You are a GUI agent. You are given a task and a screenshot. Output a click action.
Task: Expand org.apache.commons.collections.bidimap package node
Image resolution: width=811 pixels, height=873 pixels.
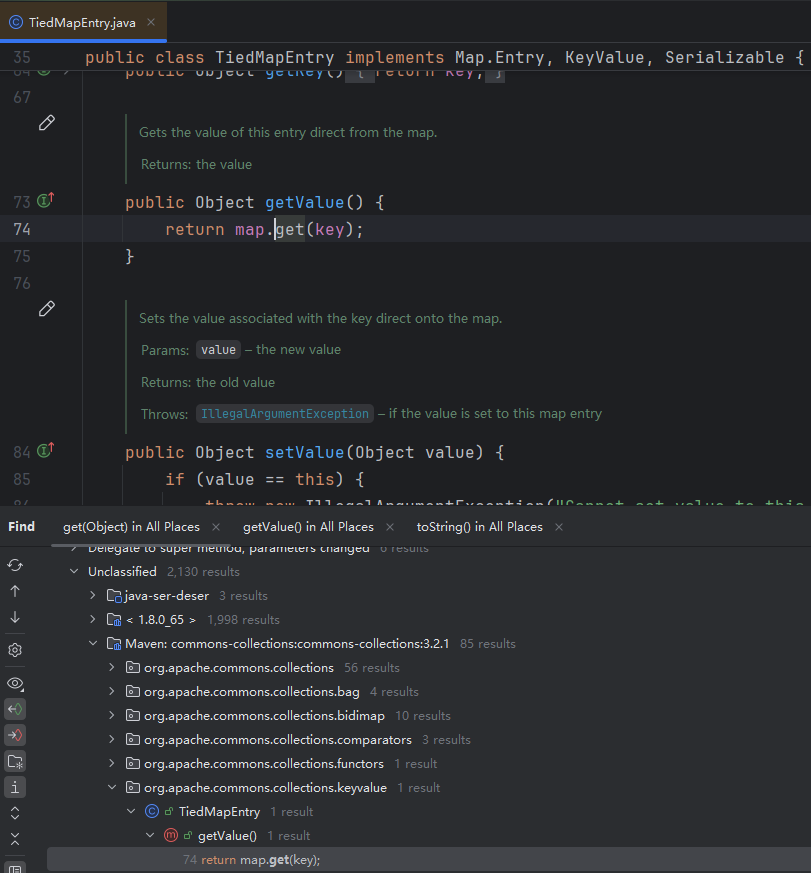[x=112, y=716]
